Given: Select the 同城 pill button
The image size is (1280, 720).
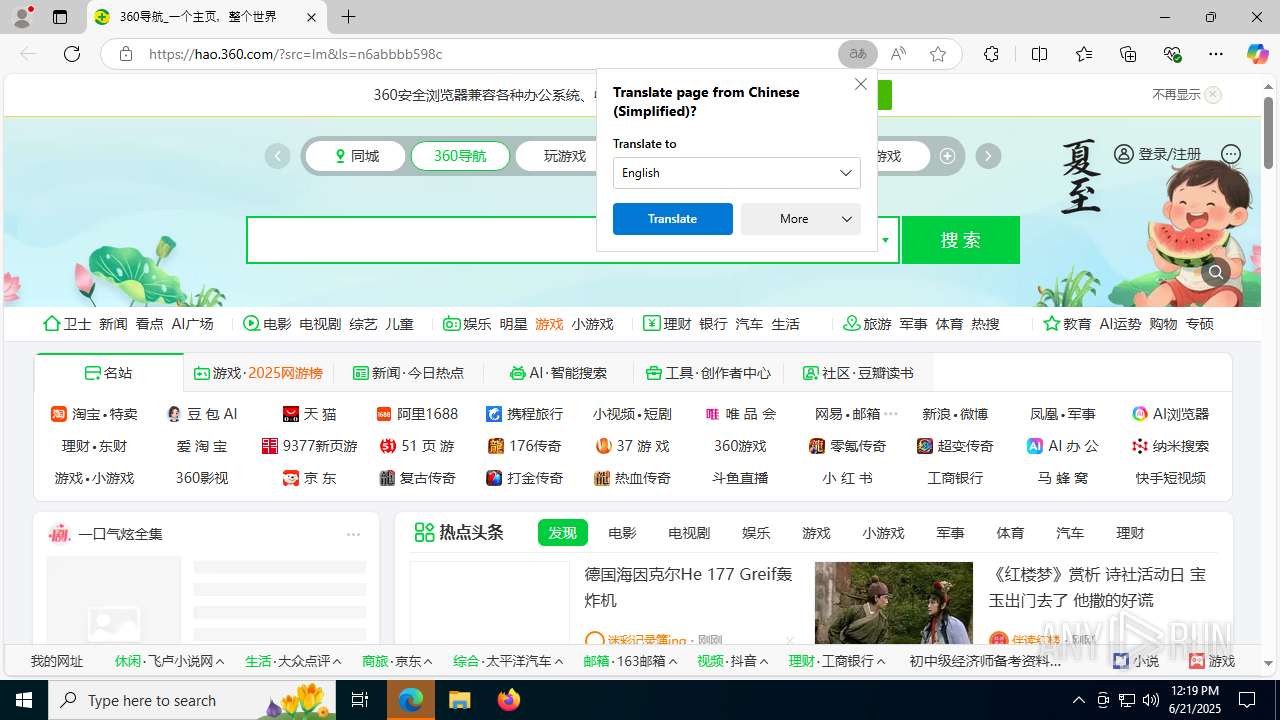Looking at the screenshot, I should pos(356,156).
